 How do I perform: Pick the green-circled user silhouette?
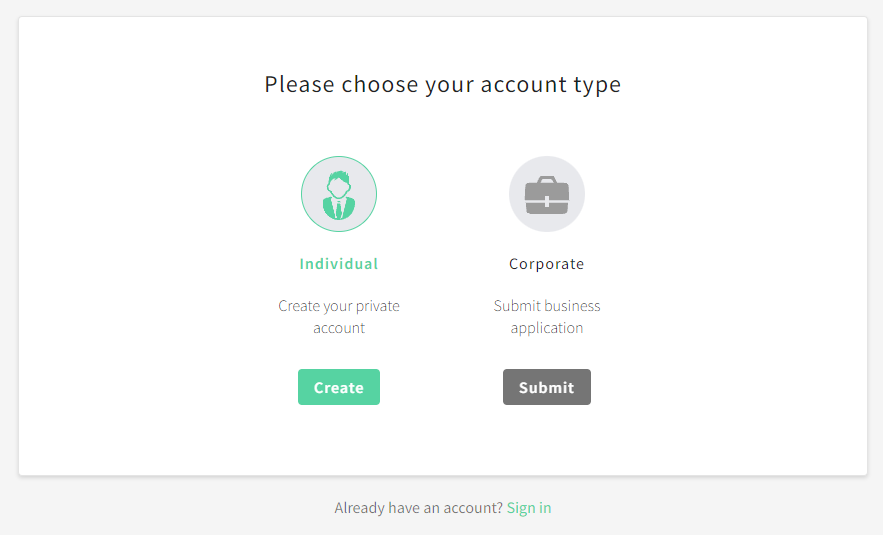point(339,194)
